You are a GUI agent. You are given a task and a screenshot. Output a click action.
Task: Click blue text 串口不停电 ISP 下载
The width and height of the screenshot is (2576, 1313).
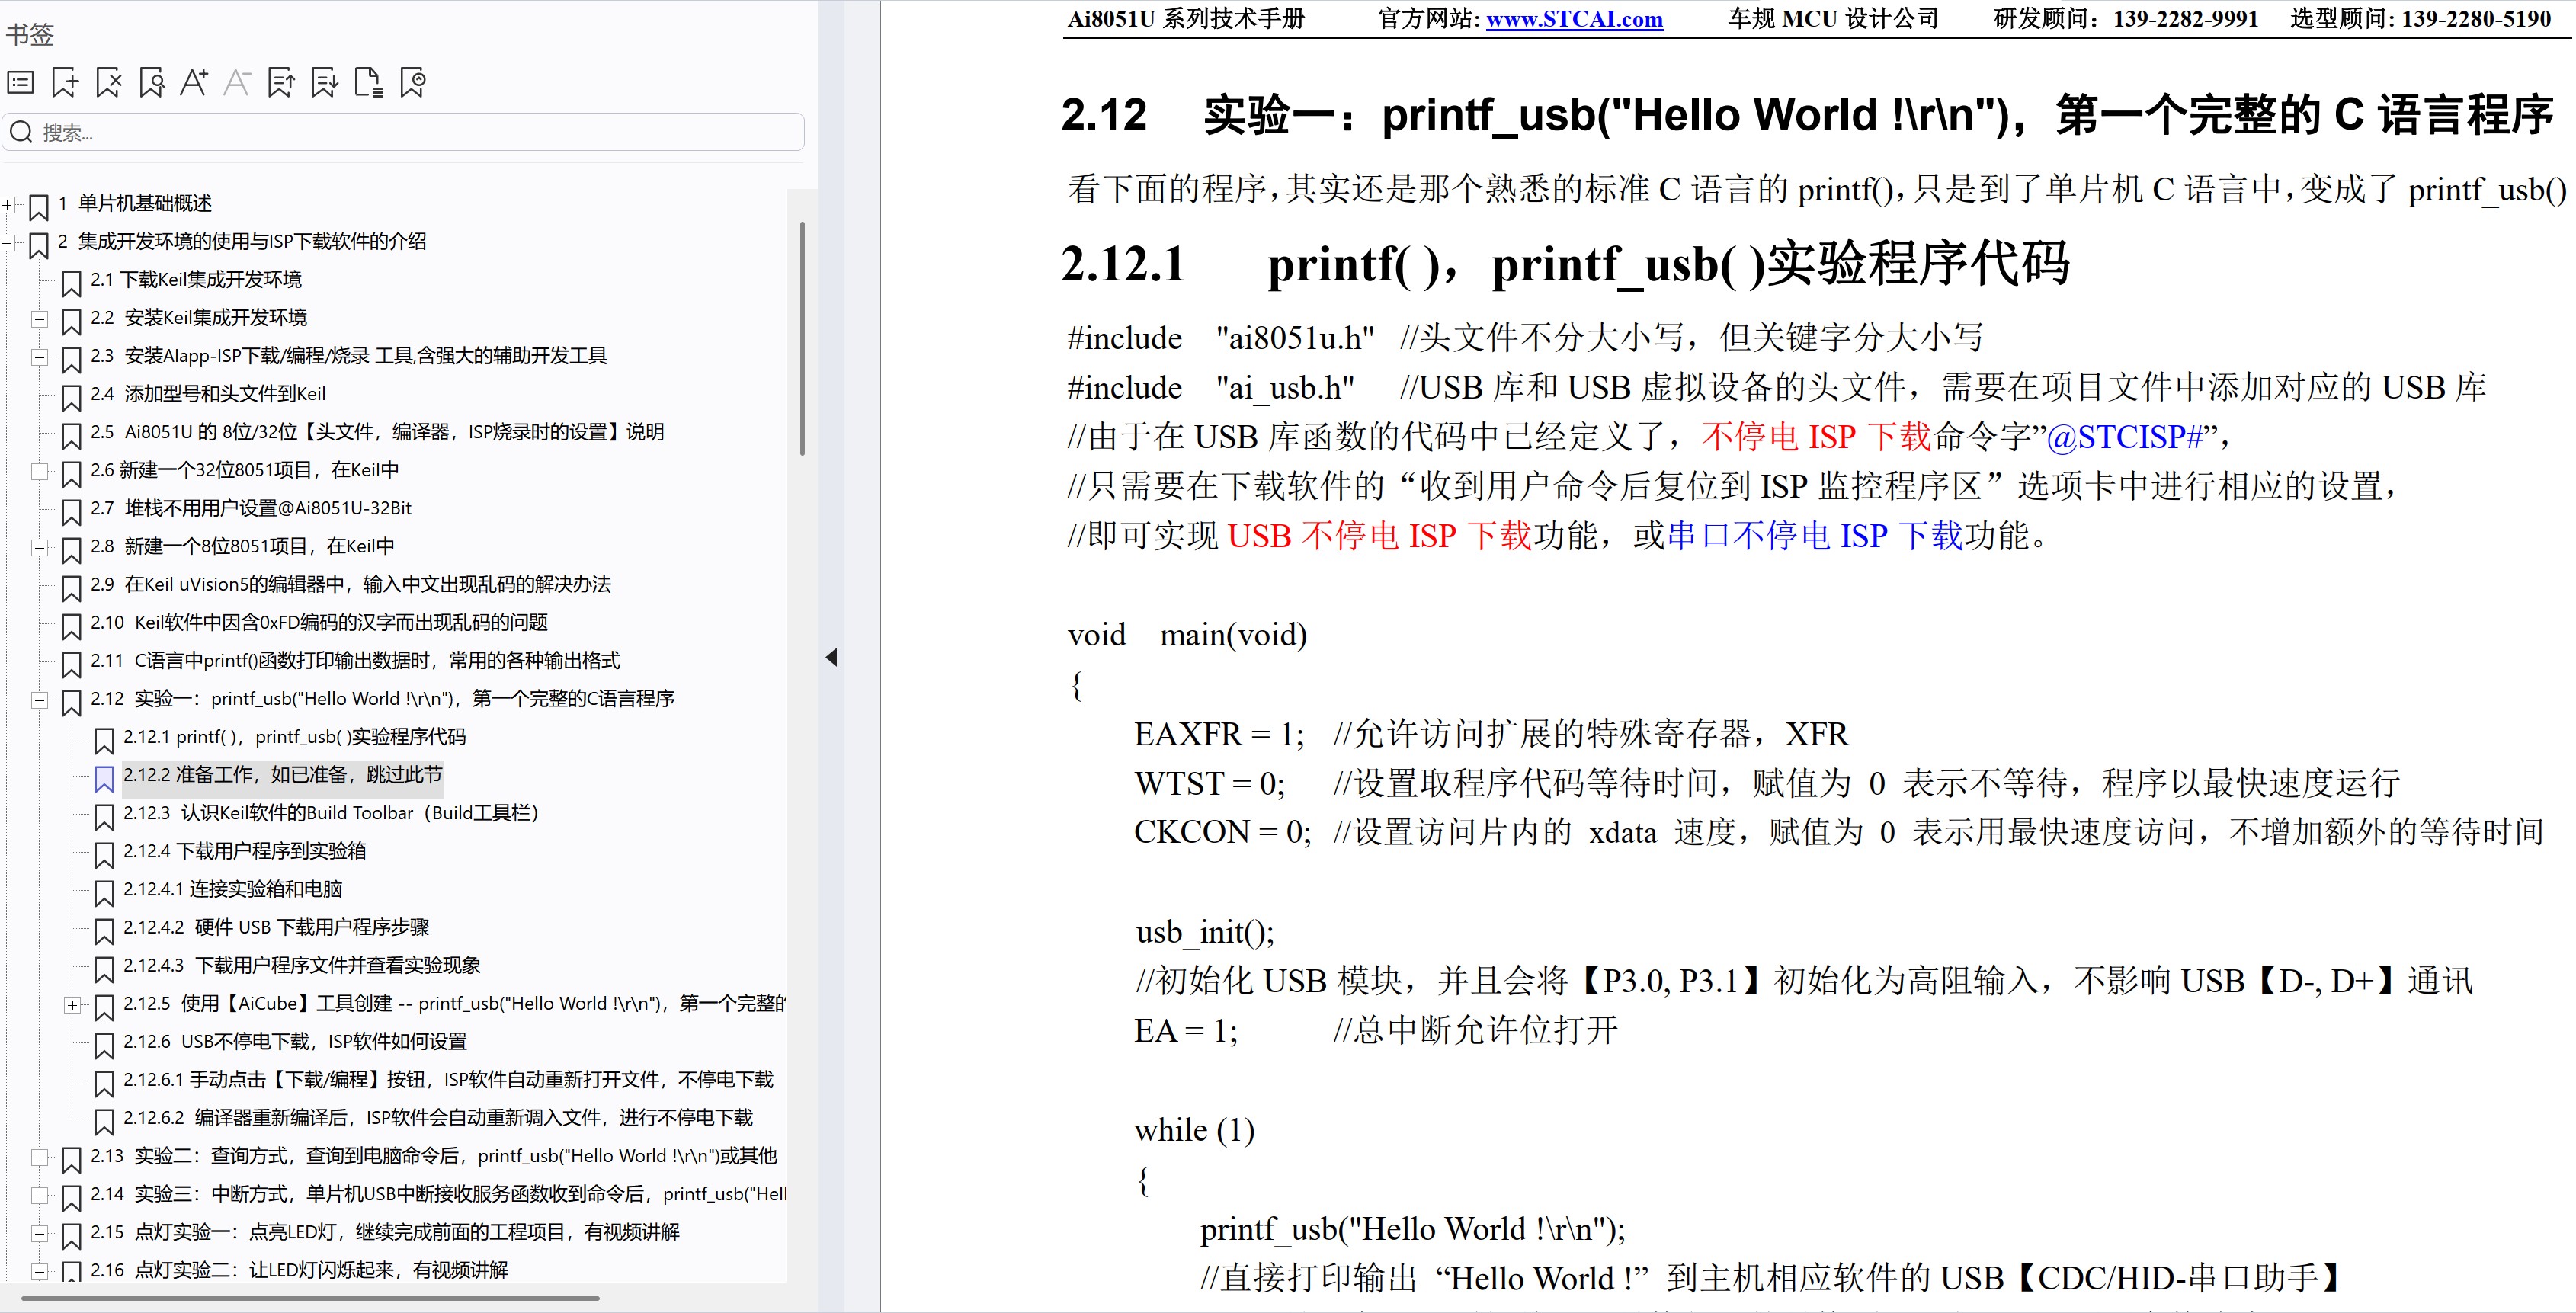click(1816, 536)
